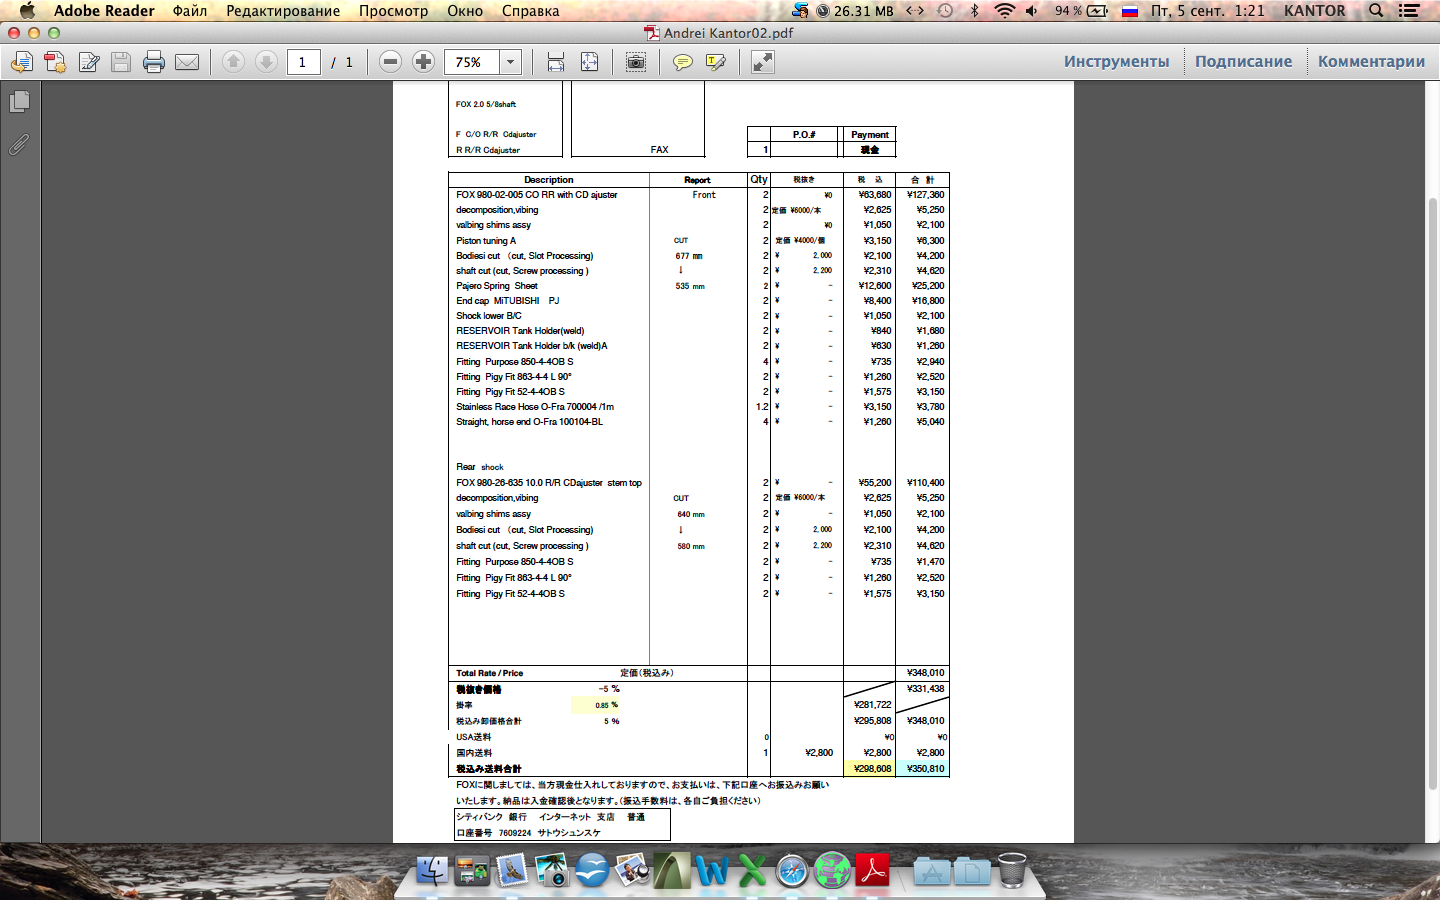
Task: Open Safari from the Dock
Action: [792, 871]
